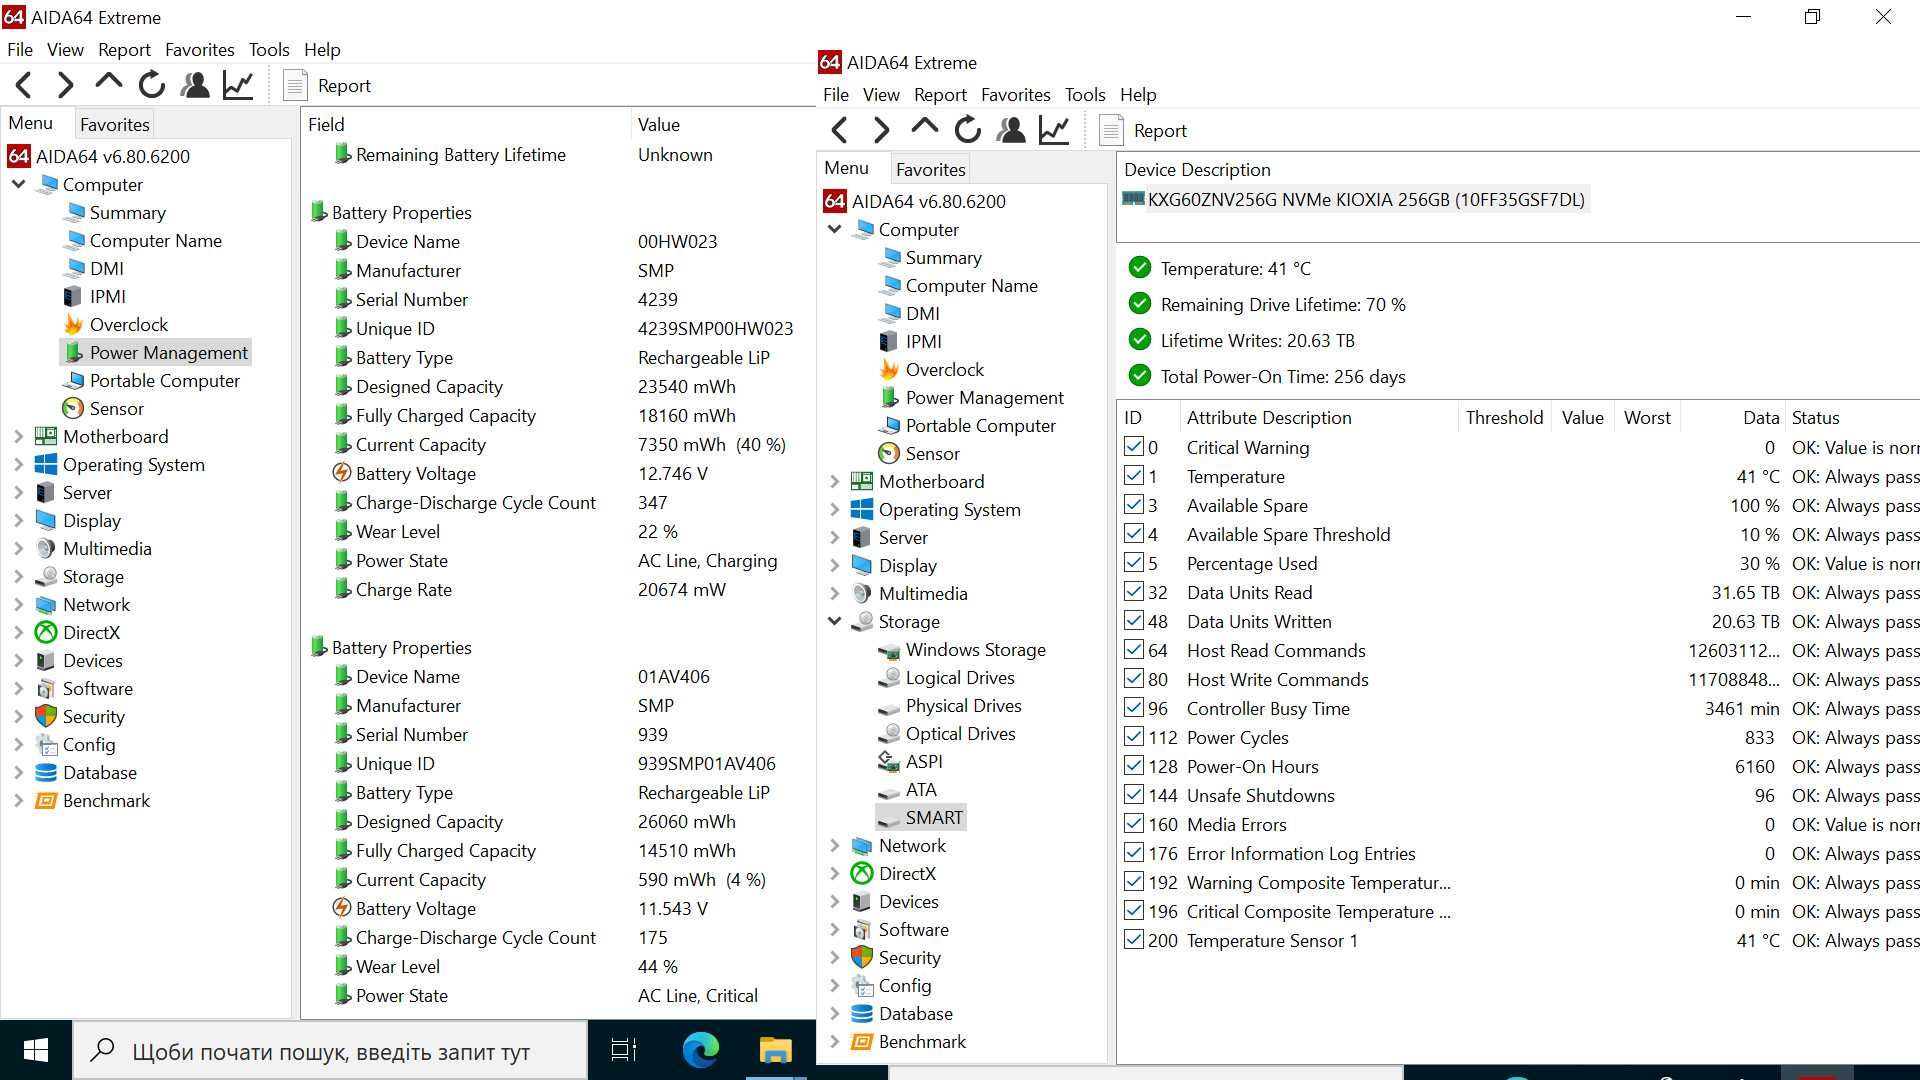Uncheck Power Cycles attribute checkbox
This screenshot has width=1920, height=1080.
point(1134,737)
